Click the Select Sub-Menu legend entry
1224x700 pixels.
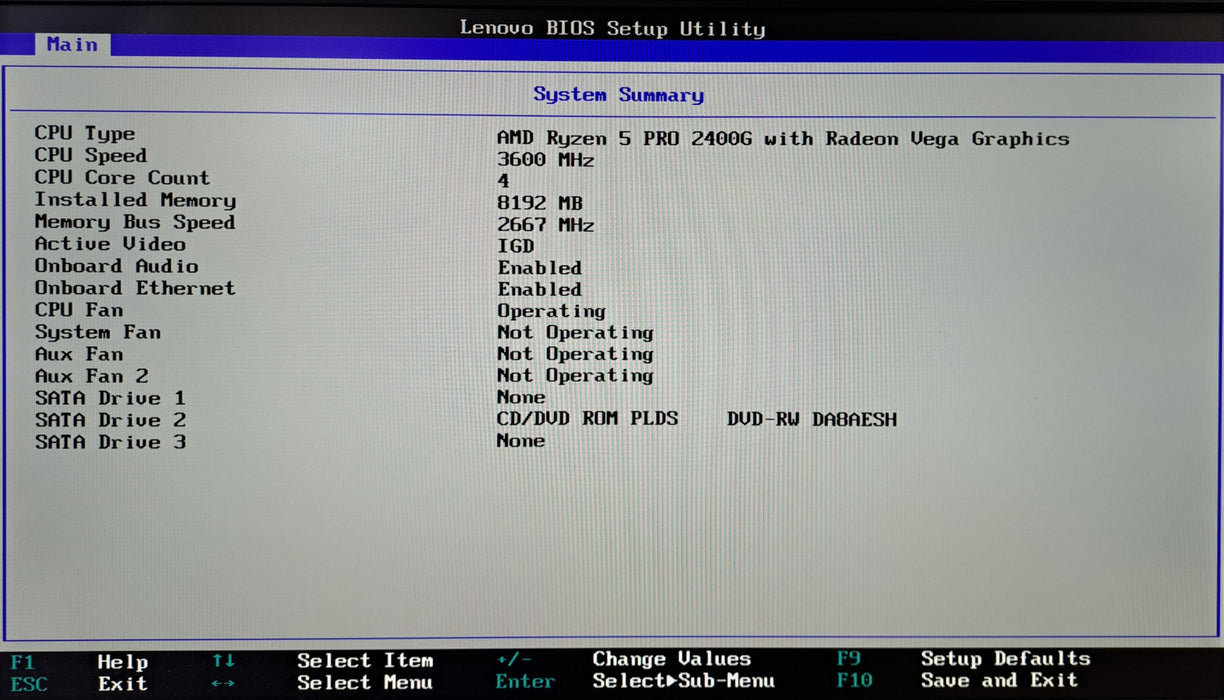[683, 681]
